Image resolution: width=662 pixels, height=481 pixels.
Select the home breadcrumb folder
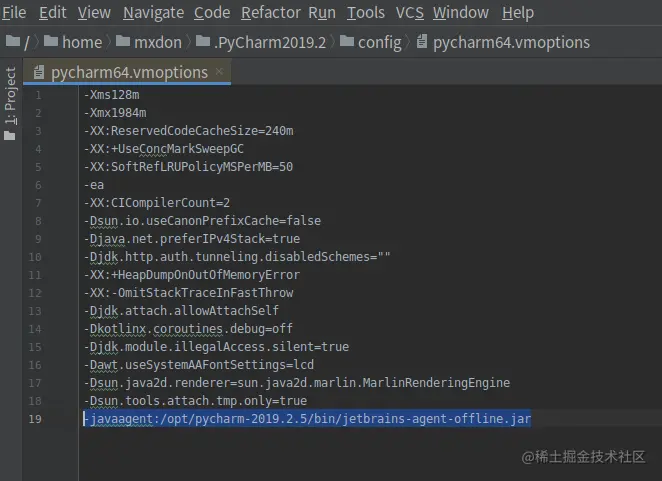[73, 42]
